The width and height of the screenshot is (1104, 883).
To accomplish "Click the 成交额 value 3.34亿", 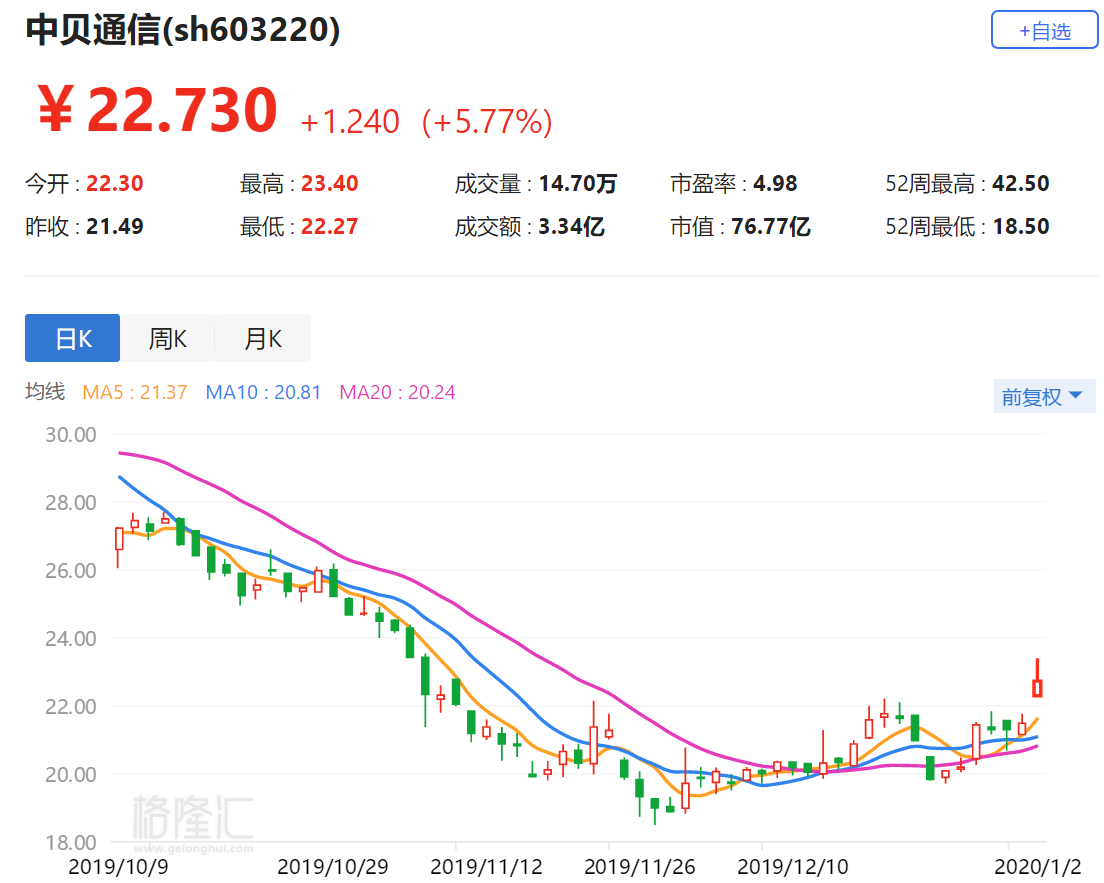I will coord(571,227).
